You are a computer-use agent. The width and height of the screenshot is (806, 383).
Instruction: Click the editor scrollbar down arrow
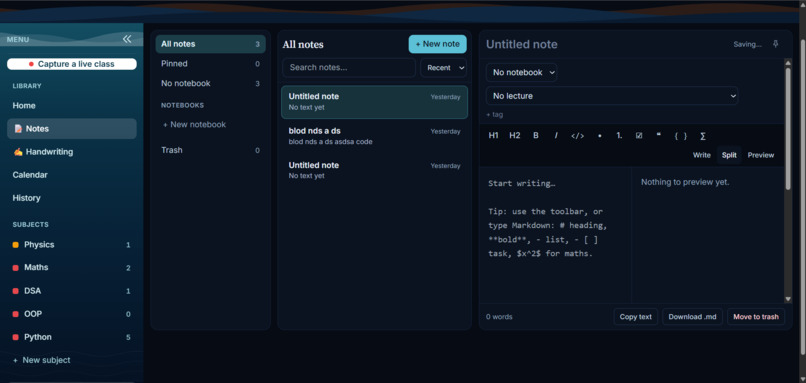(789, 299)
